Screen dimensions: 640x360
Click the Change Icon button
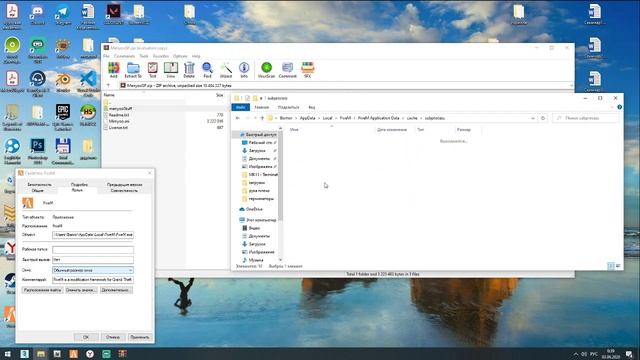81,290
